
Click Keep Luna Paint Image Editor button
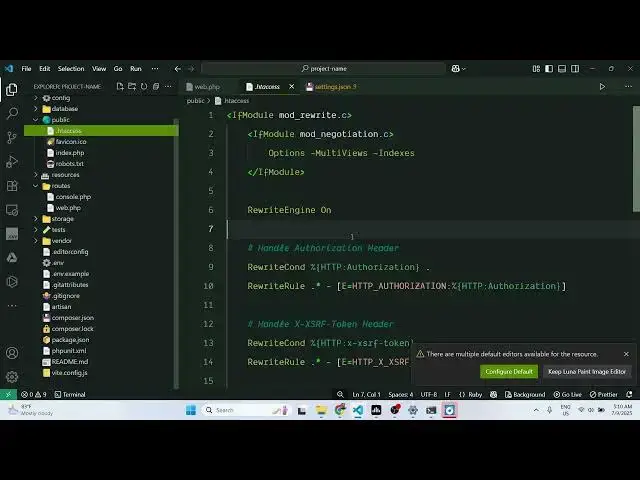coord(587,371)
